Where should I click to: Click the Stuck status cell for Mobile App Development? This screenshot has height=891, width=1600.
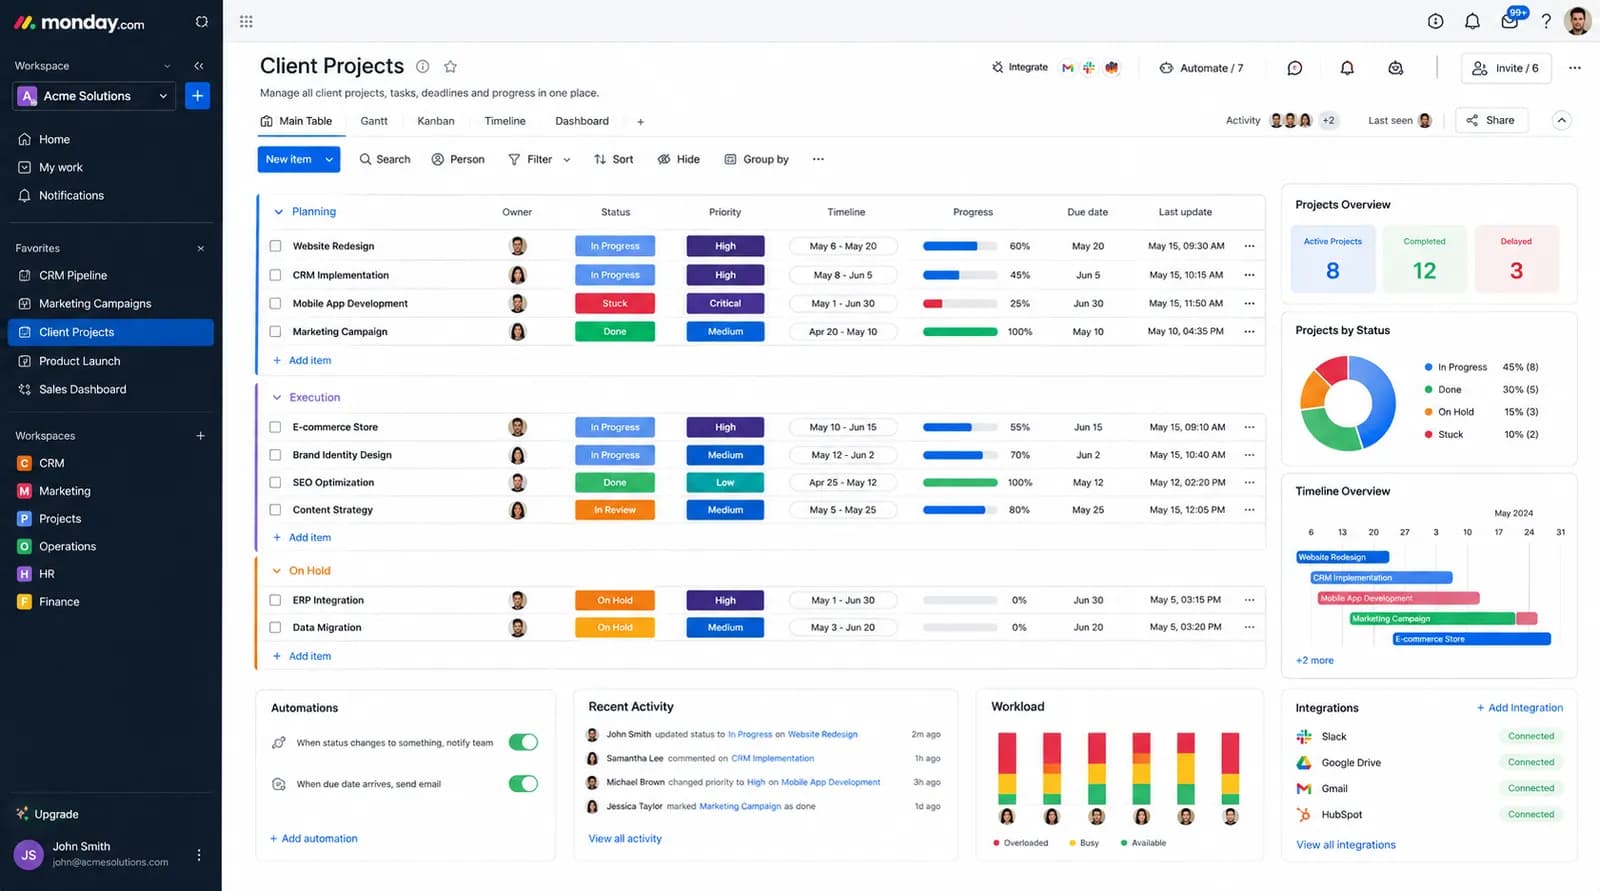pos(615,303)
